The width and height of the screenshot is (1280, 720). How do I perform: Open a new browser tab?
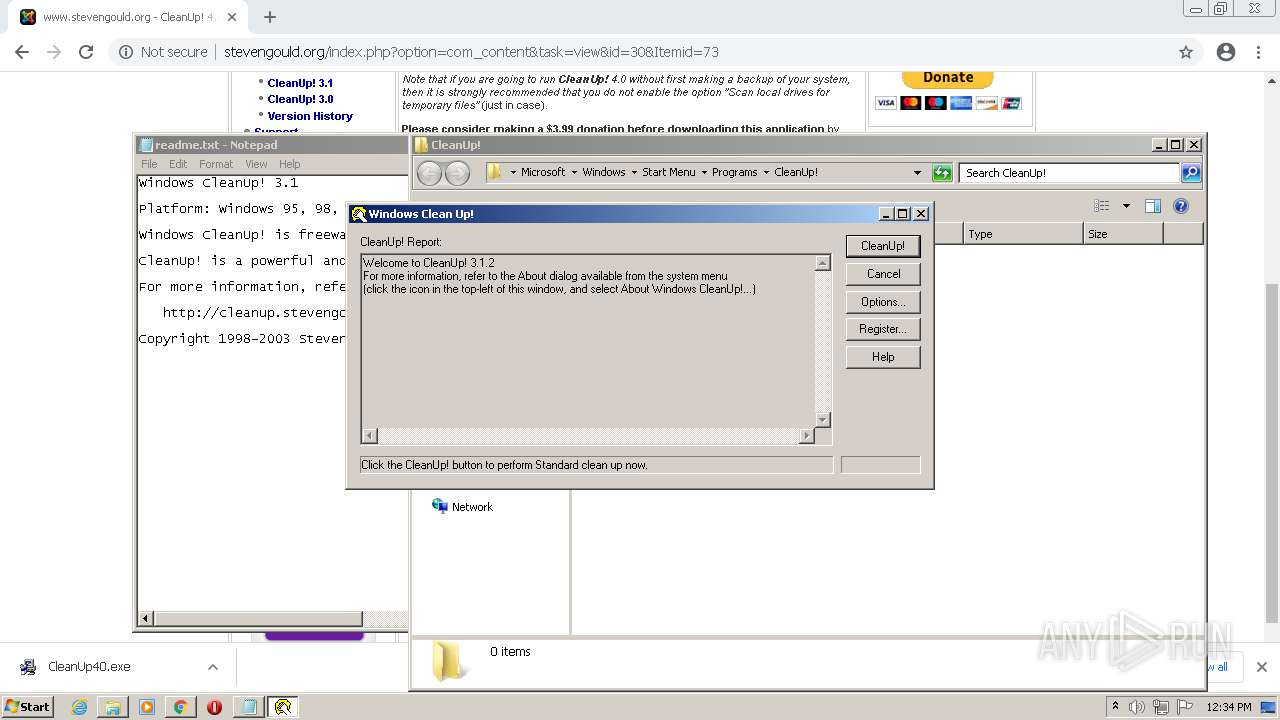tap(269, 17)
